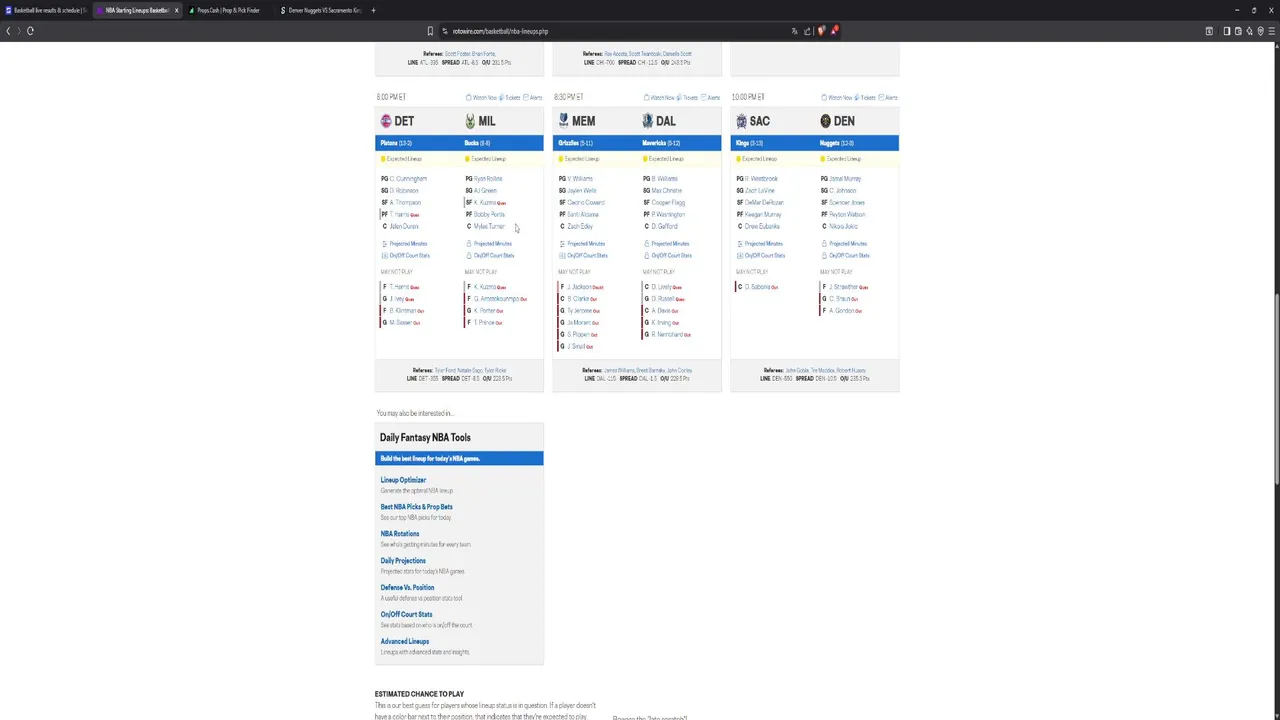Click the translate icon in address bar
1280x720 pixels.
point(795,31)
